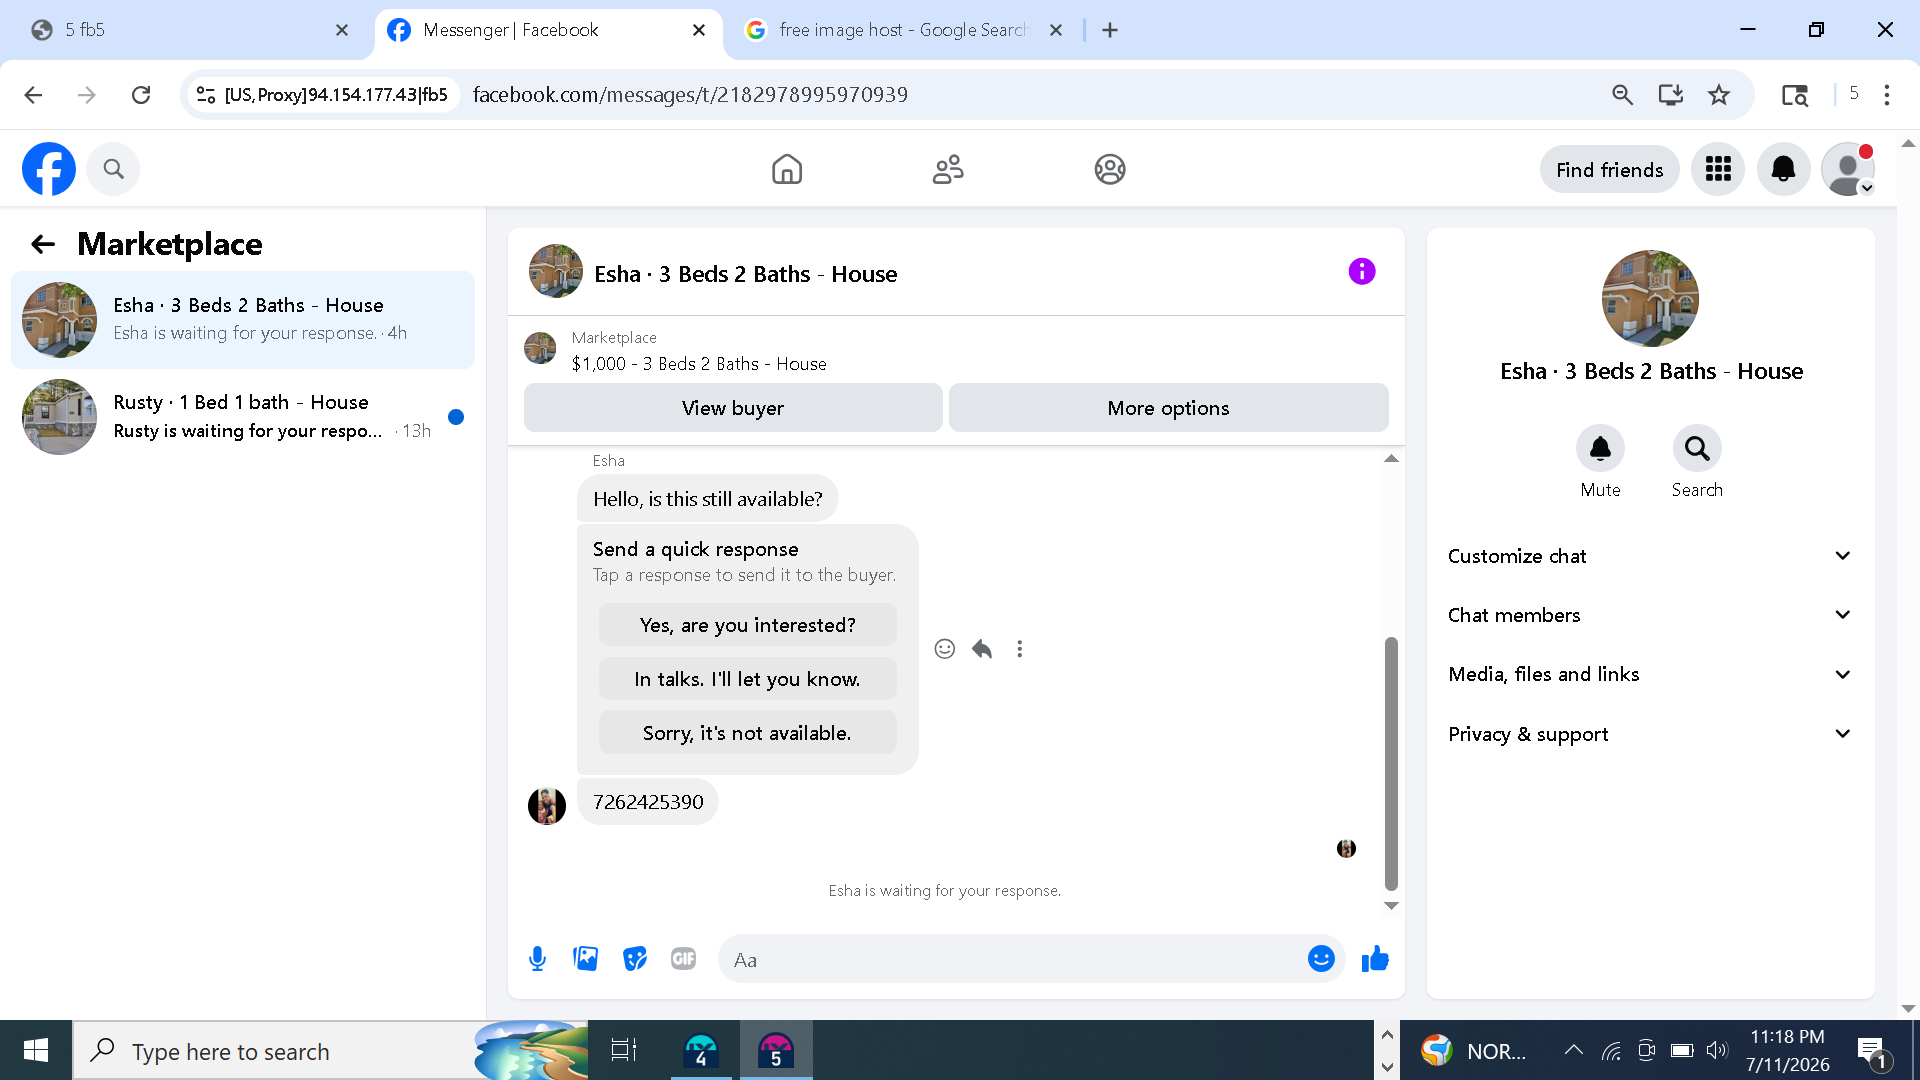Image resolution: width=1920 pixels, height=1080 pixels.
Task: Record a voice clip with microphone icon
Action: tap(537, 959)
